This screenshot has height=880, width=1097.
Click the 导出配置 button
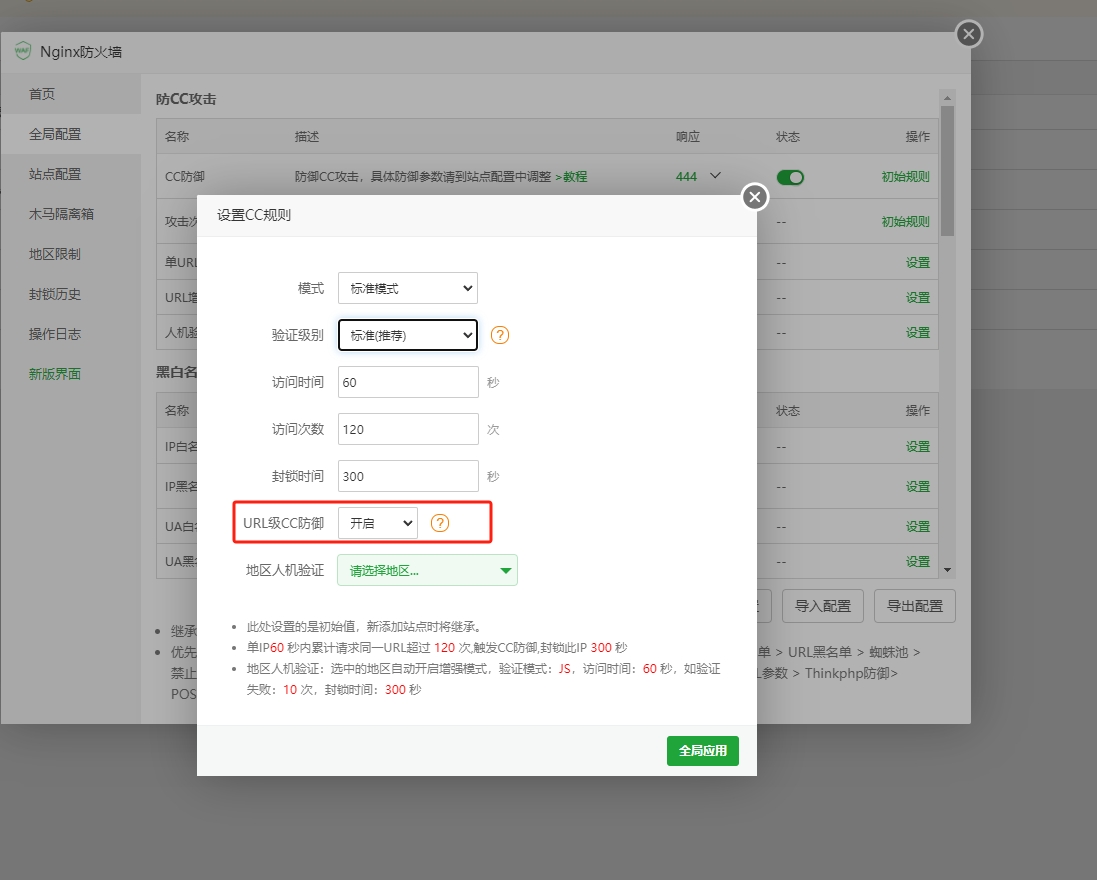914,606
